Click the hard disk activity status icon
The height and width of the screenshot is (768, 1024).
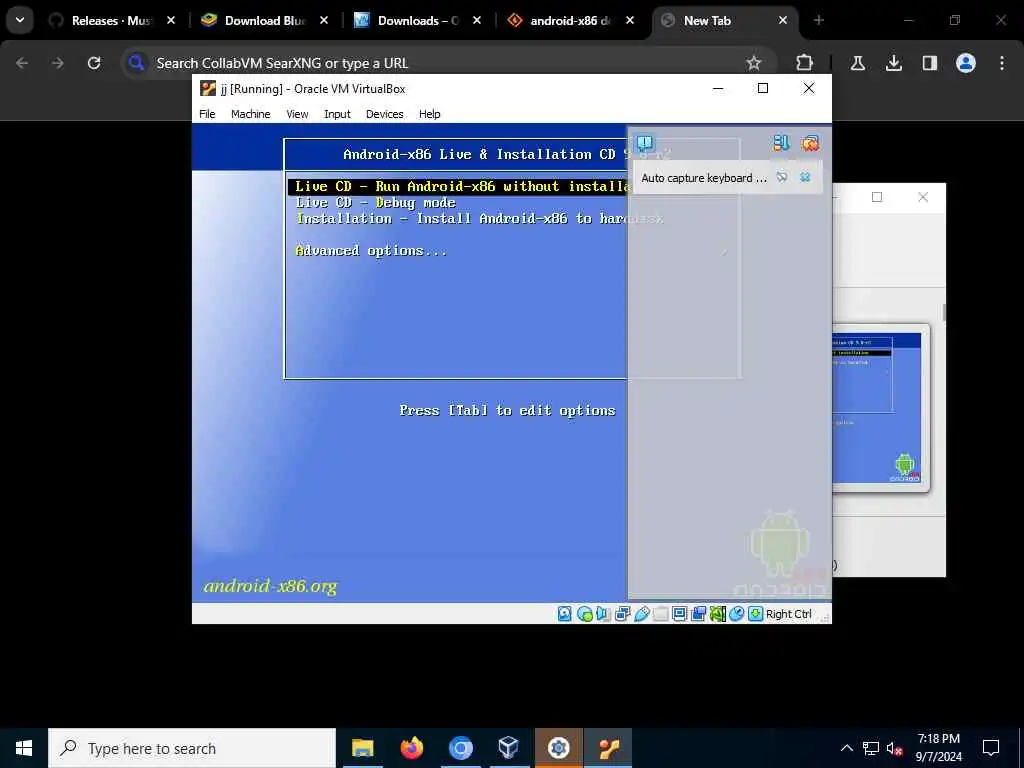click(565, 614)
